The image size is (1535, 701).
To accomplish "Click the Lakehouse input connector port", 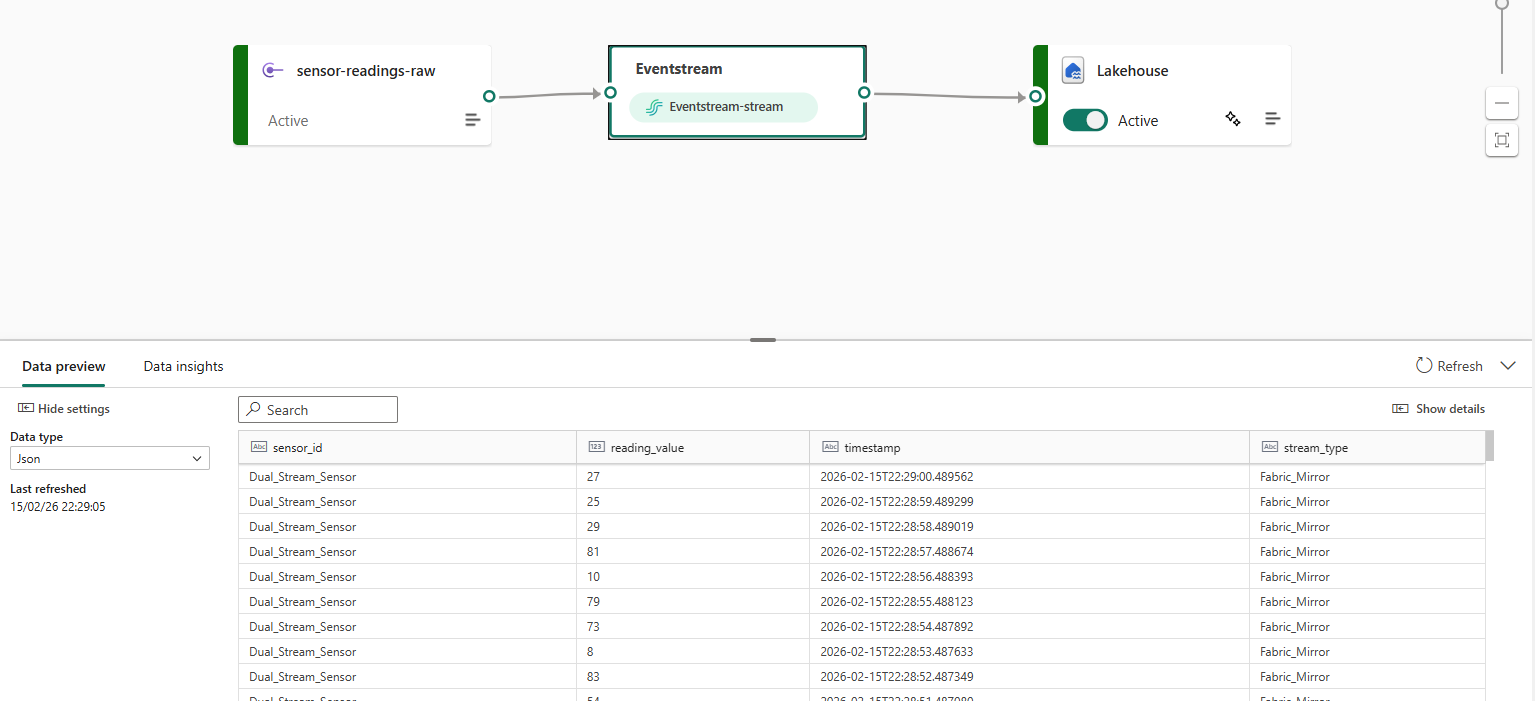I will pyautogui.click(x=1036, y=97).
